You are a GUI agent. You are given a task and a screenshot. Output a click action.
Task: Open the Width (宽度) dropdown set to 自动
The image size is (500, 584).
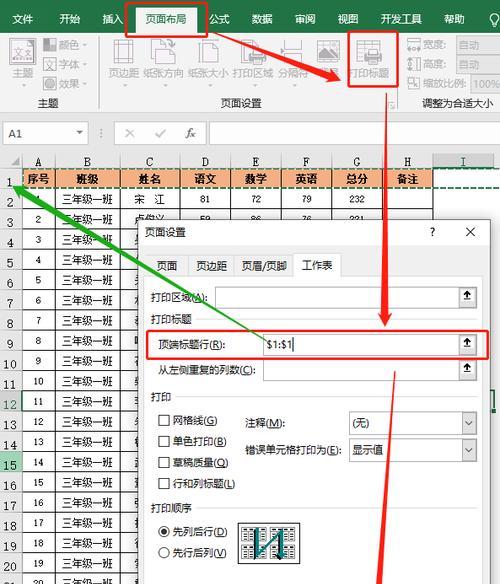coord(478,45)
